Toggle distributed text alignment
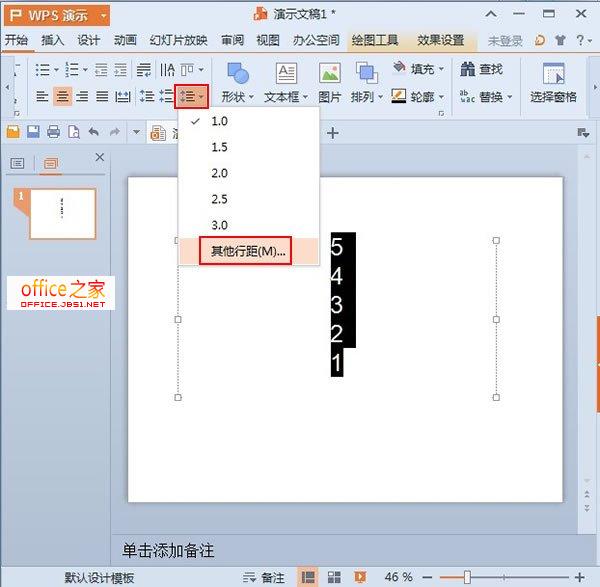Viewport: 600px width, 587px height. (122, 96)
